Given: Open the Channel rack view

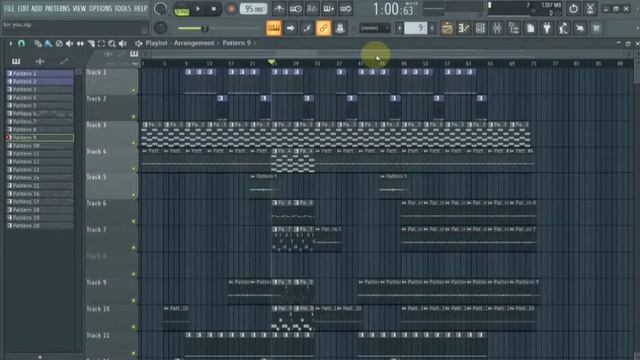Looking at the screenshot, I should coord(480,28).
